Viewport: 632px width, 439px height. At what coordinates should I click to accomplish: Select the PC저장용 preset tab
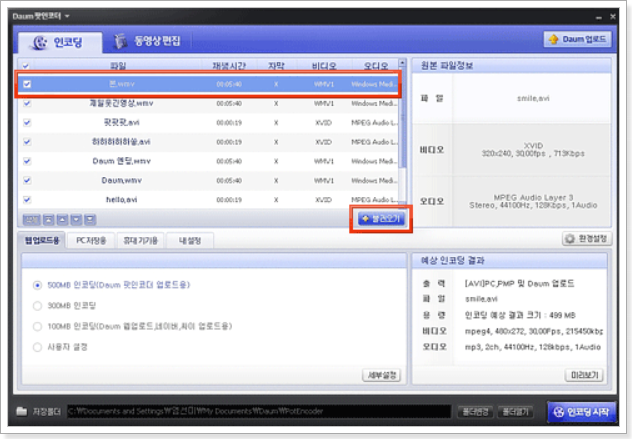click(x=91, y=241)
